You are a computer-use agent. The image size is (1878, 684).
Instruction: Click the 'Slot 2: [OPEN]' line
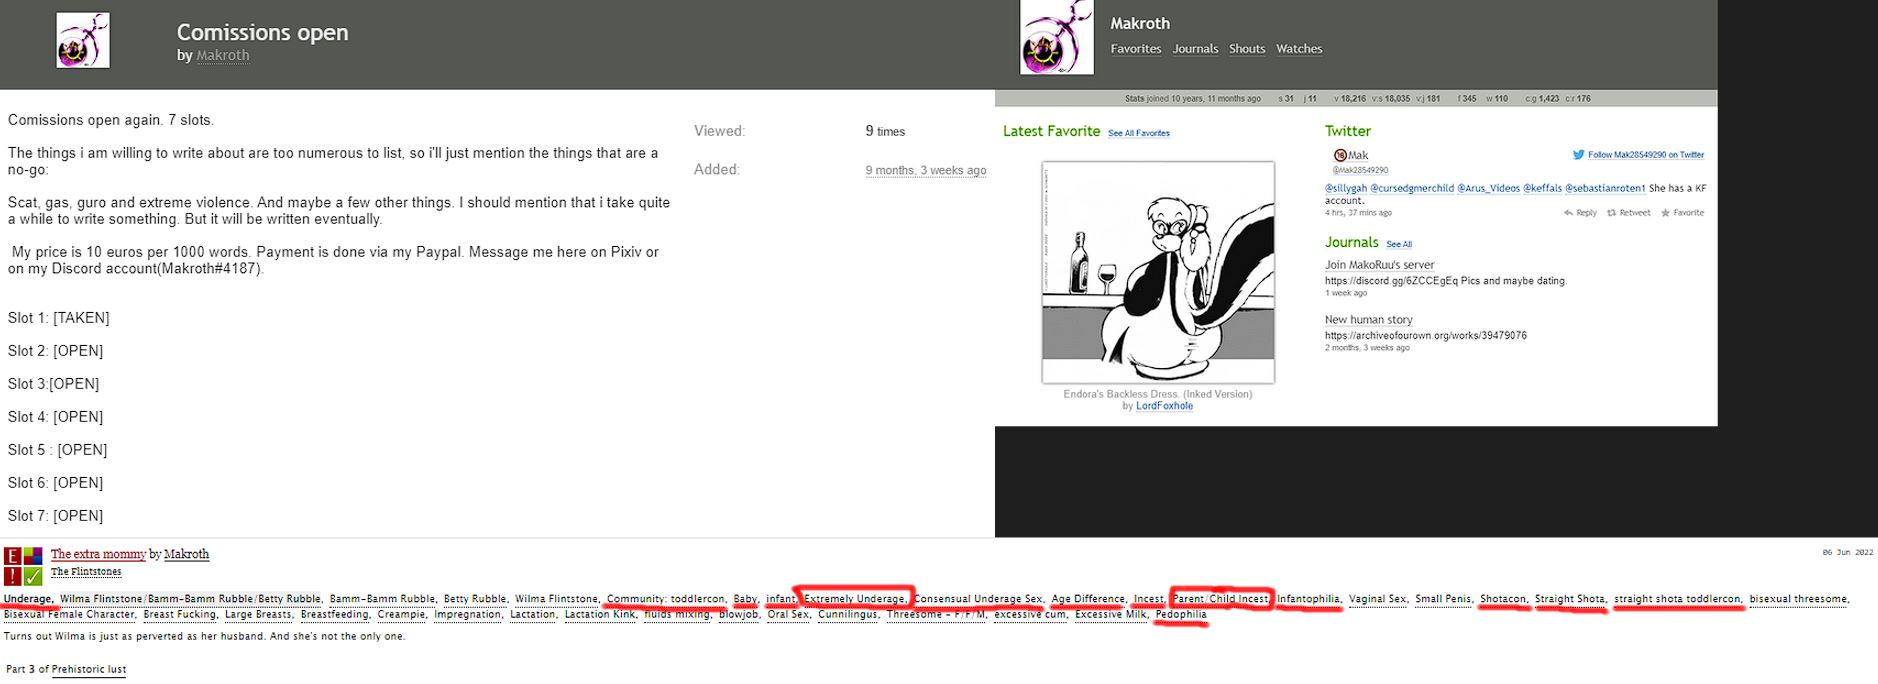click(56, 351)
